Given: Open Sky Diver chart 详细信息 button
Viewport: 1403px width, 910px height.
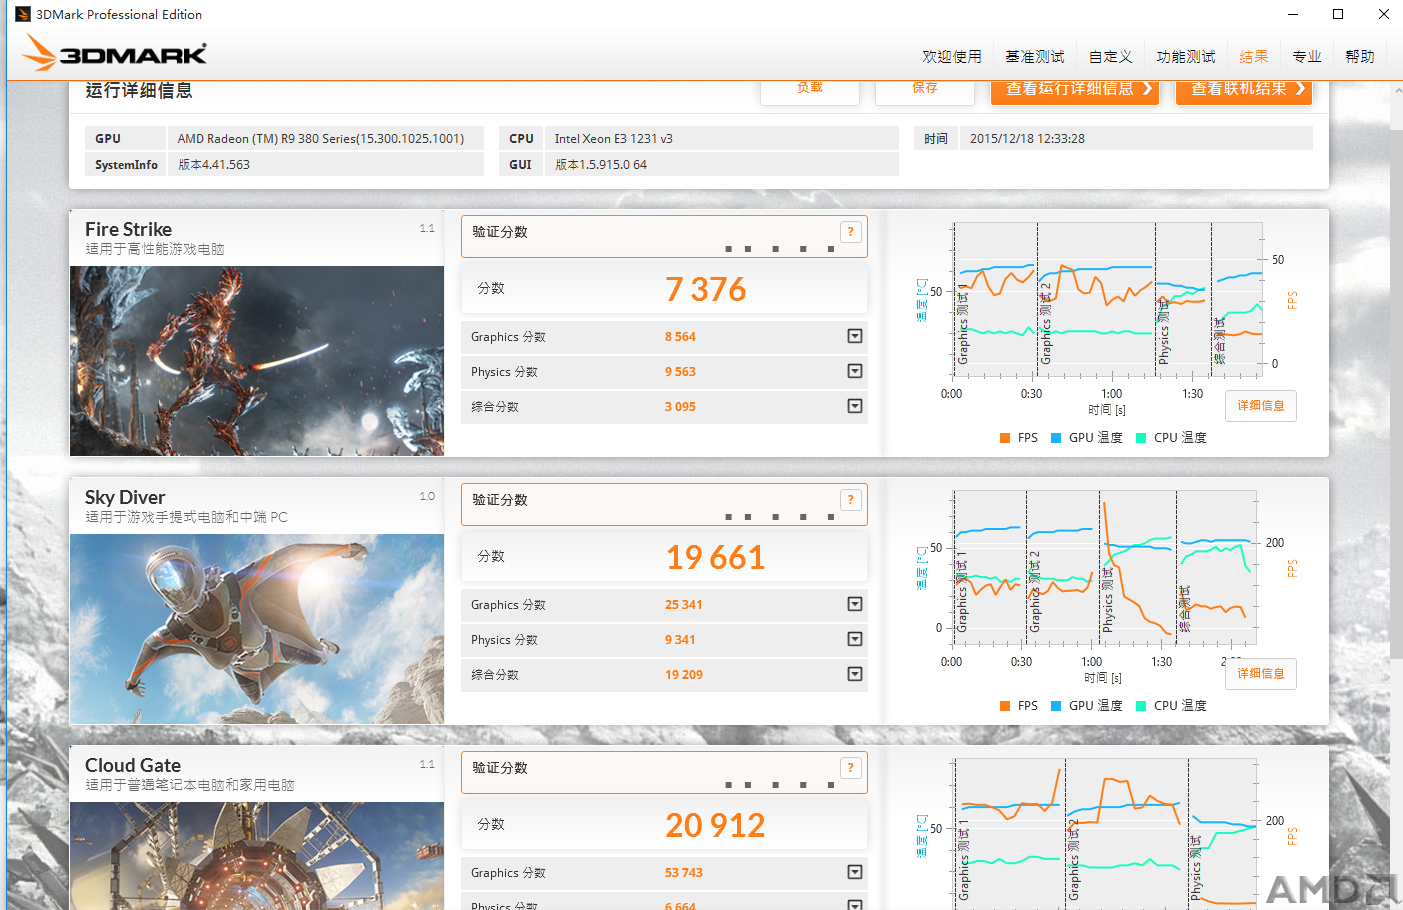Looking at the screenshot, I should tap(1261, 674).
